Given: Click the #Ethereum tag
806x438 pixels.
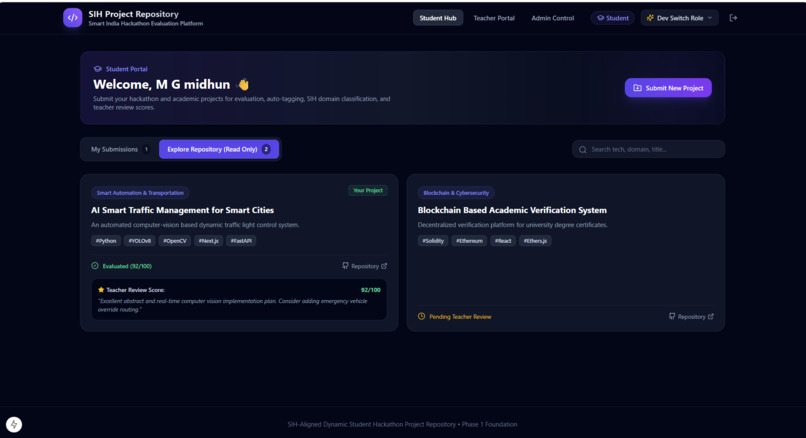Looking at the screenshot, I should pos(469,241).
